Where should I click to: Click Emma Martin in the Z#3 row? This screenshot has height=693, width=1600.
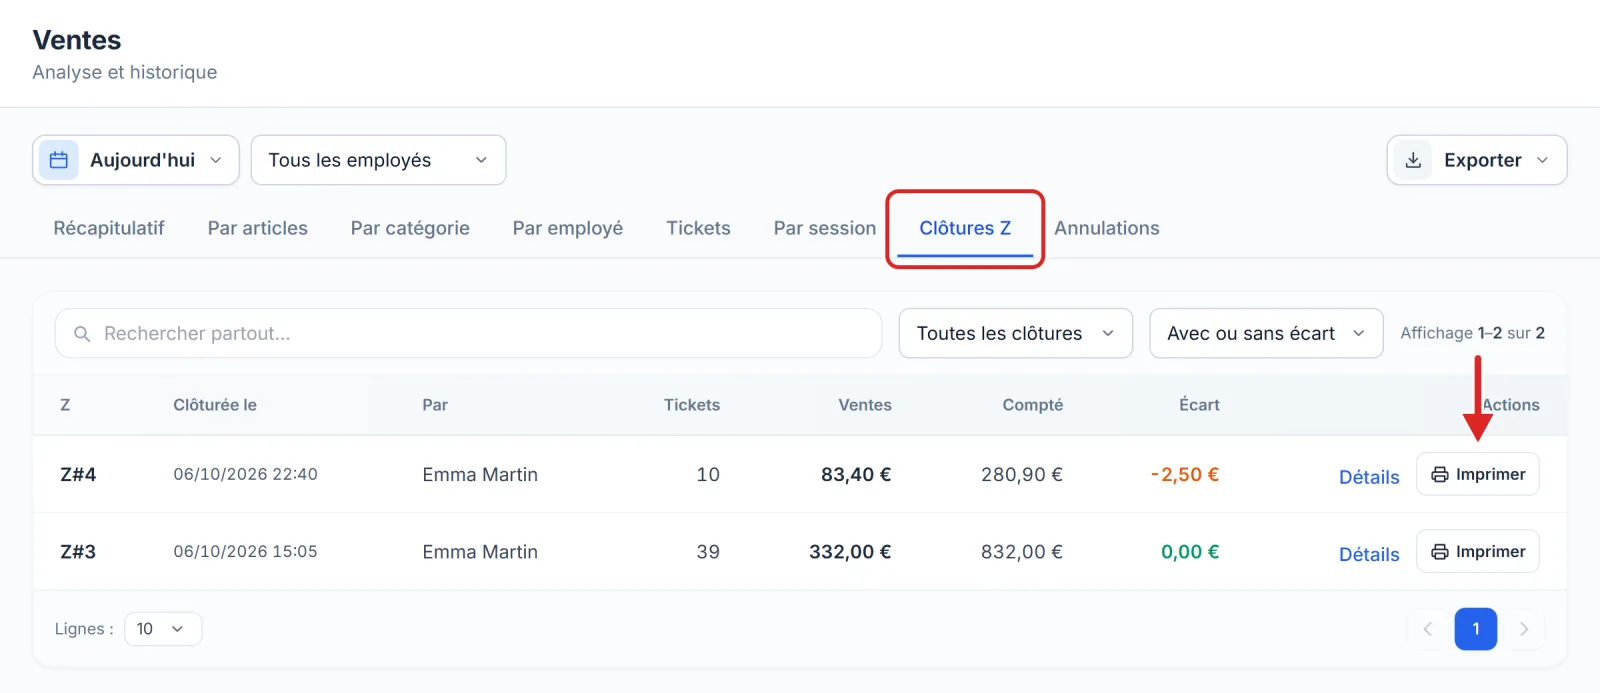pyautogui.click(x=480, y=552)
